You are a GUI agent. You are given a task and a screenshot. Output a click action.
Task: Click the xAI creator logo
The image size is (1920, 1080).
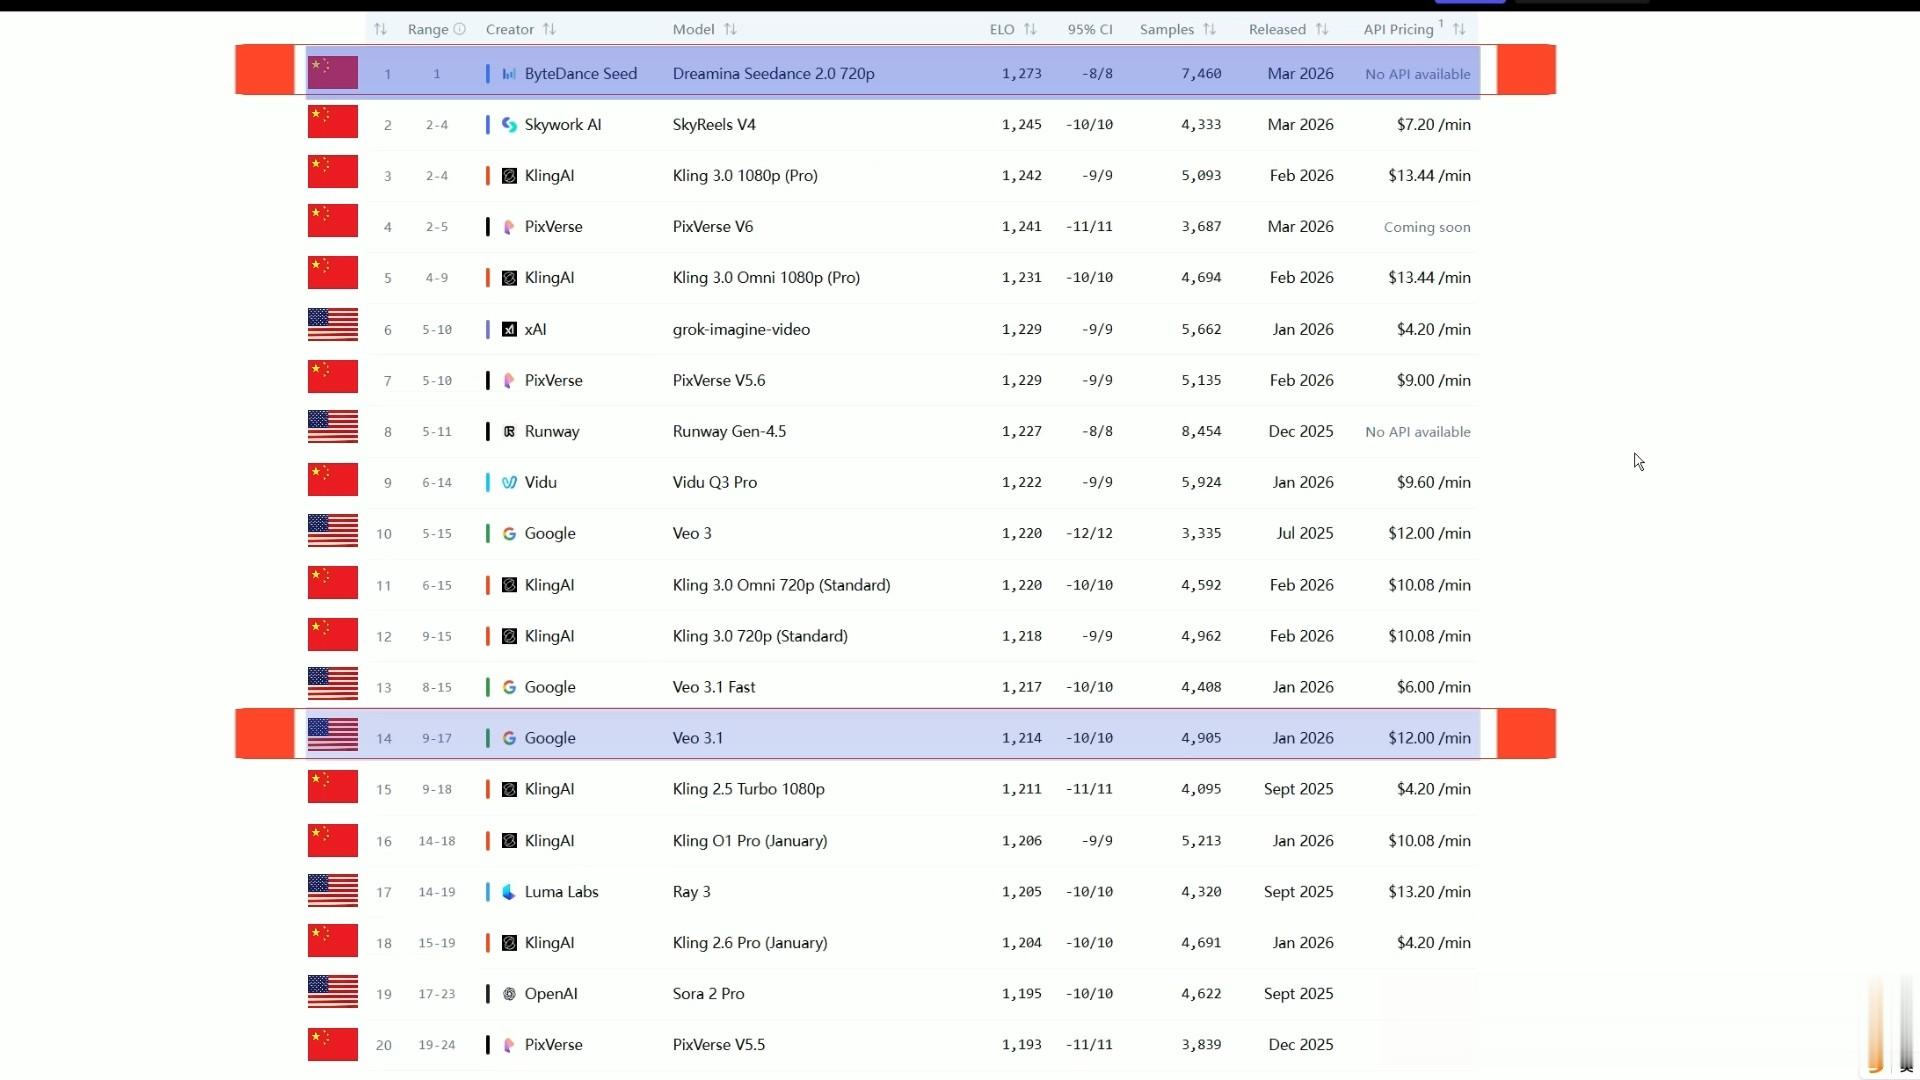tap(509, 329)
